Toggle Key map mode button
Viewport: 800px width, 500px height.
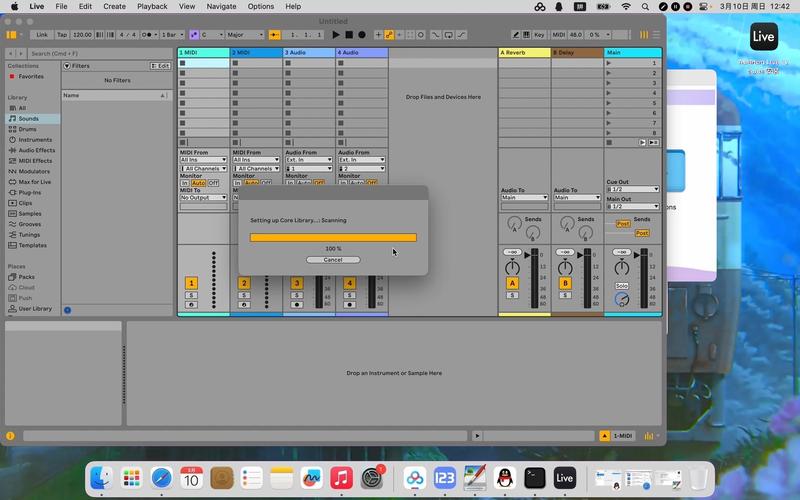[539, 35]
